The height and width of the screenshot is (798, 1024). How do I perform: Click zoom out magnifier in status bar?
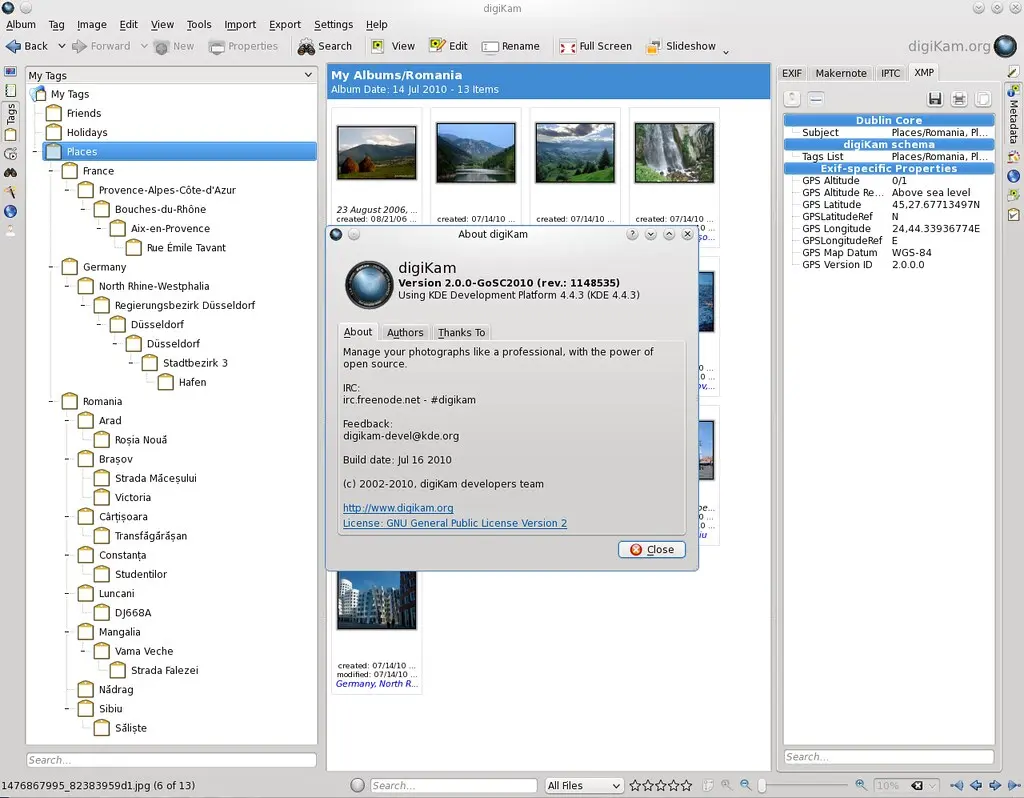(745, 785)
